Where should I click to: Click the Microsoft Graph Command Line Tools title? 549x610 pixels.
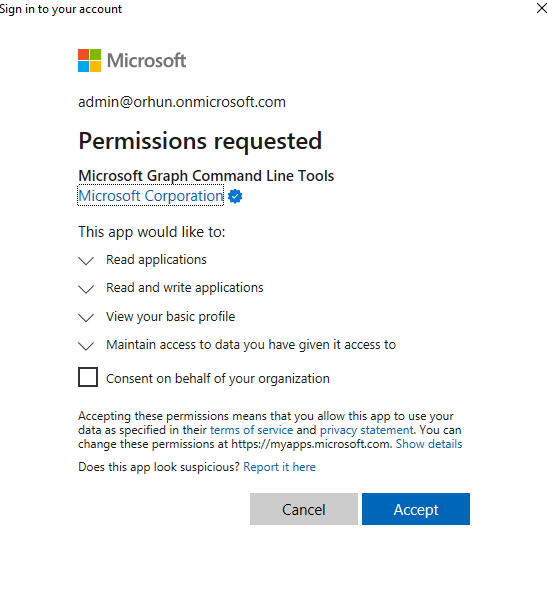pyautogui.click(x=206, y=176)
